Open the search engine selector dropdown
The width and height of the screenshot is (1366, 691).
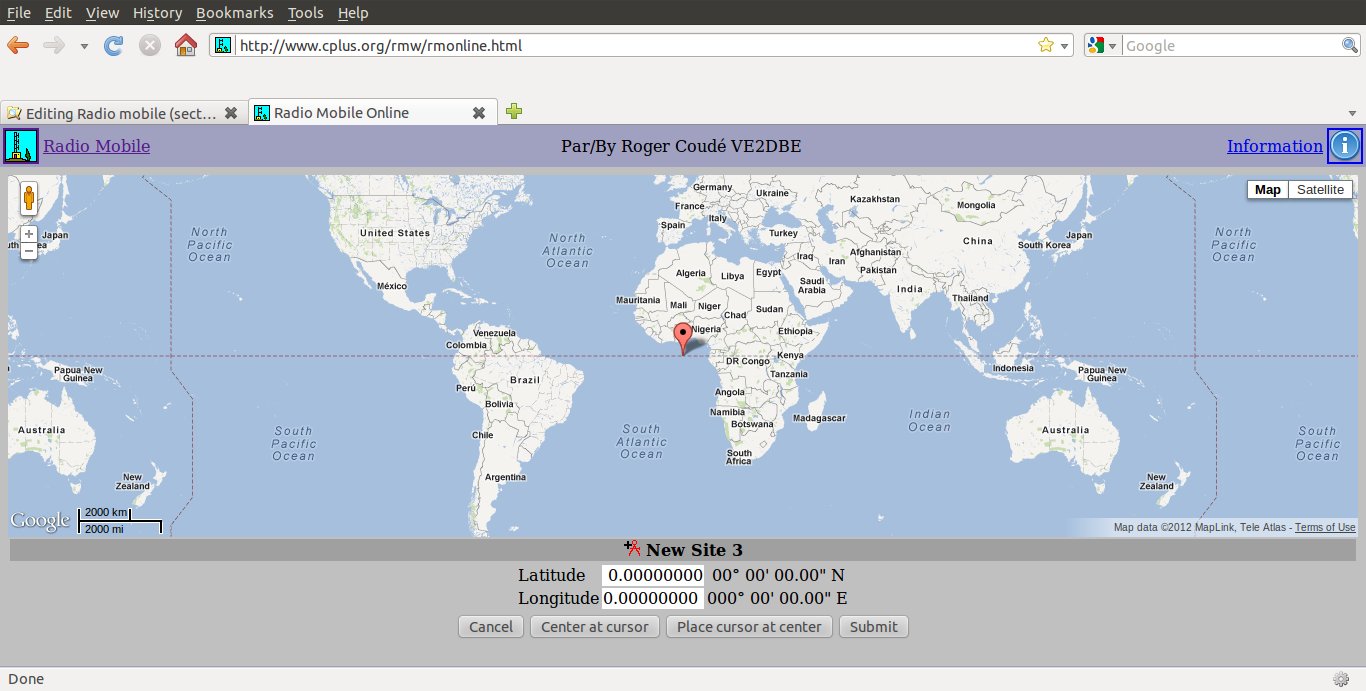tap(1103, 45)
